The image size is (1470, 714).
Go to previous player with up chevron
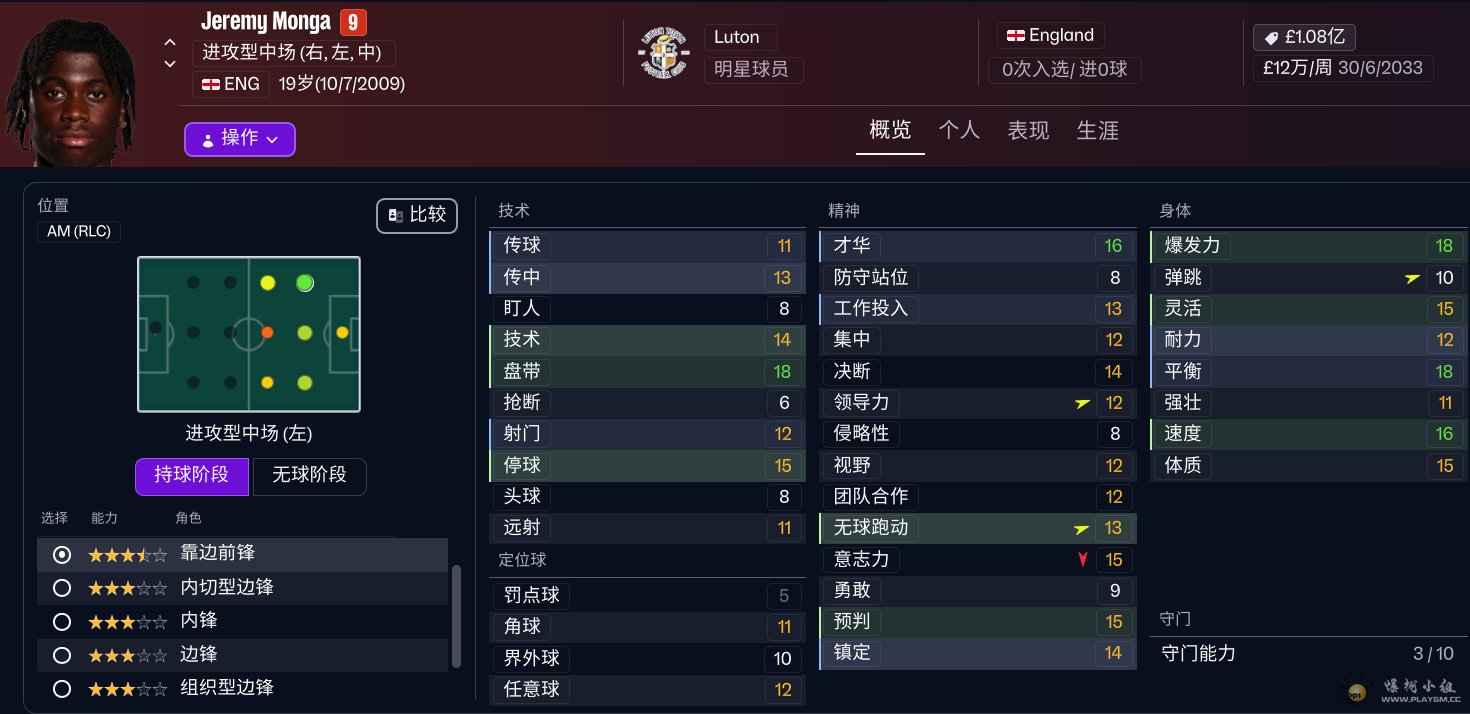coord(170,43)
